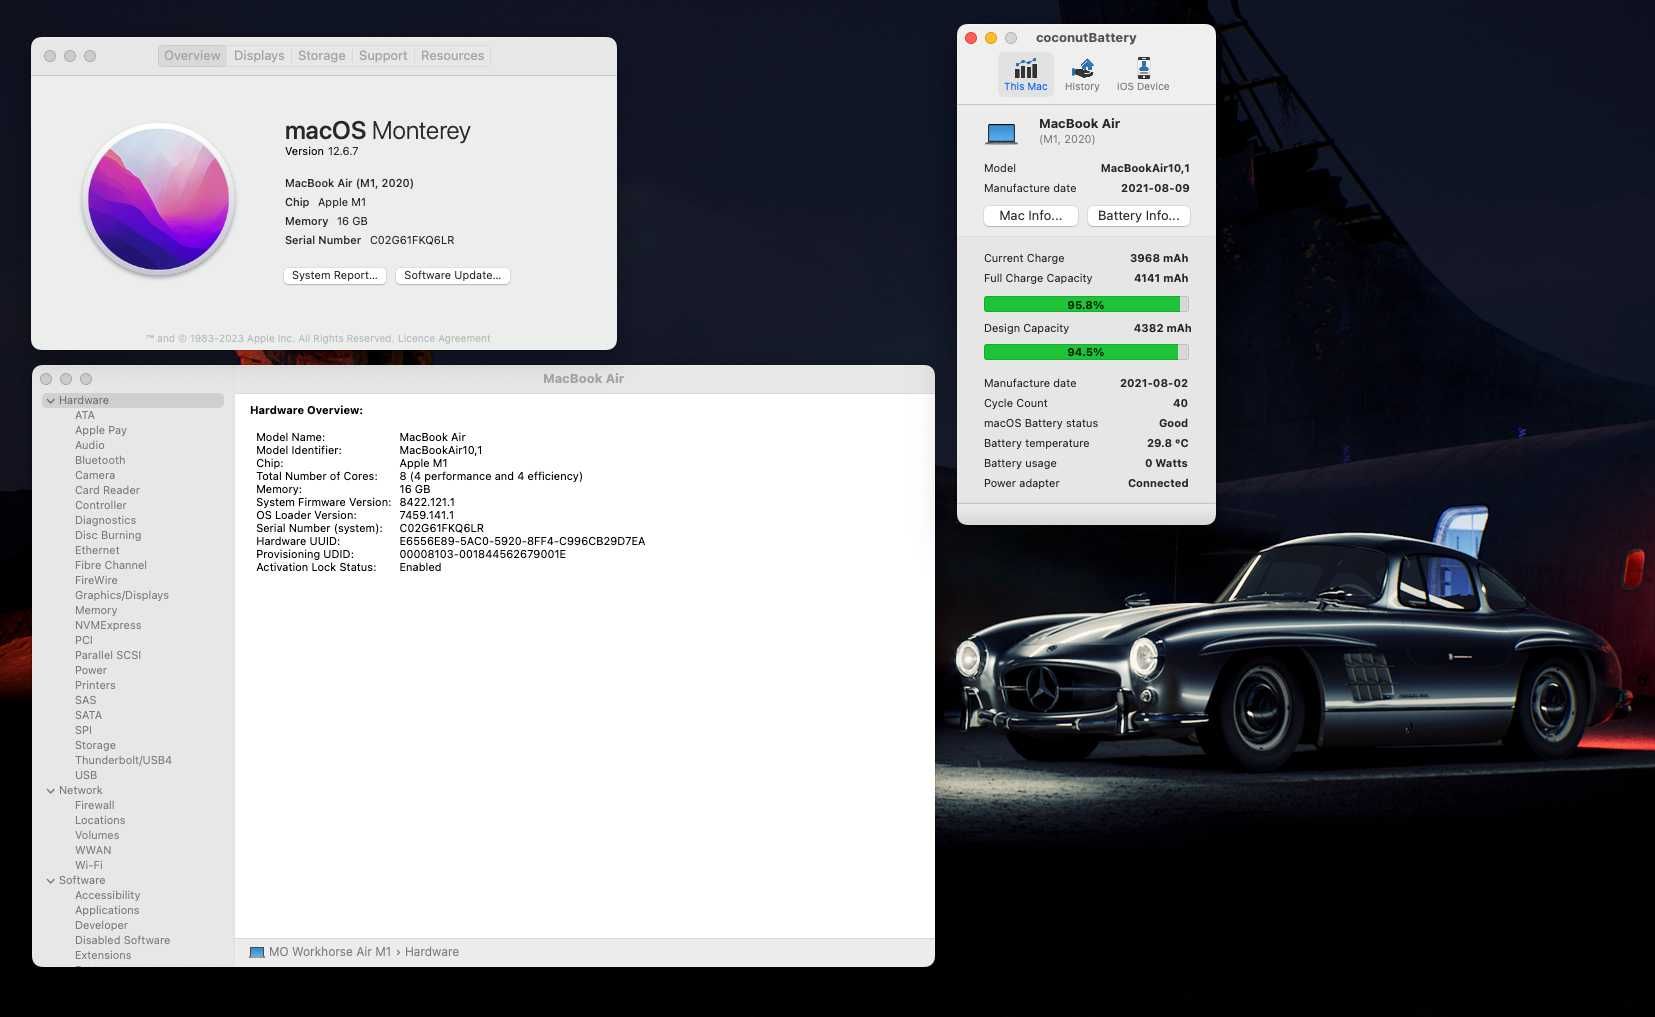1655x1017 pixels.
Task: Select Apple Pay in sidebar
Action: pyautogui.click(x=101, y=430)
